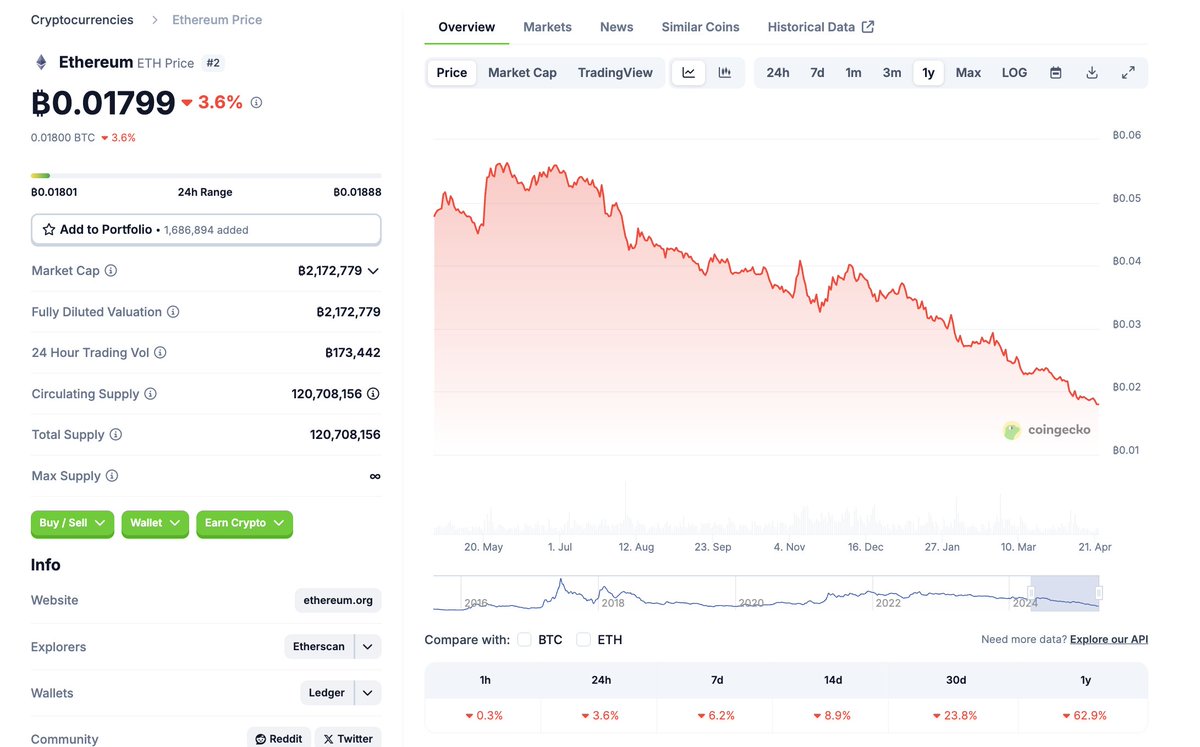The height and width of the screenshot is (747, 1200).
Task: Toggle the LOG scale option
Action: point(1014,73)
